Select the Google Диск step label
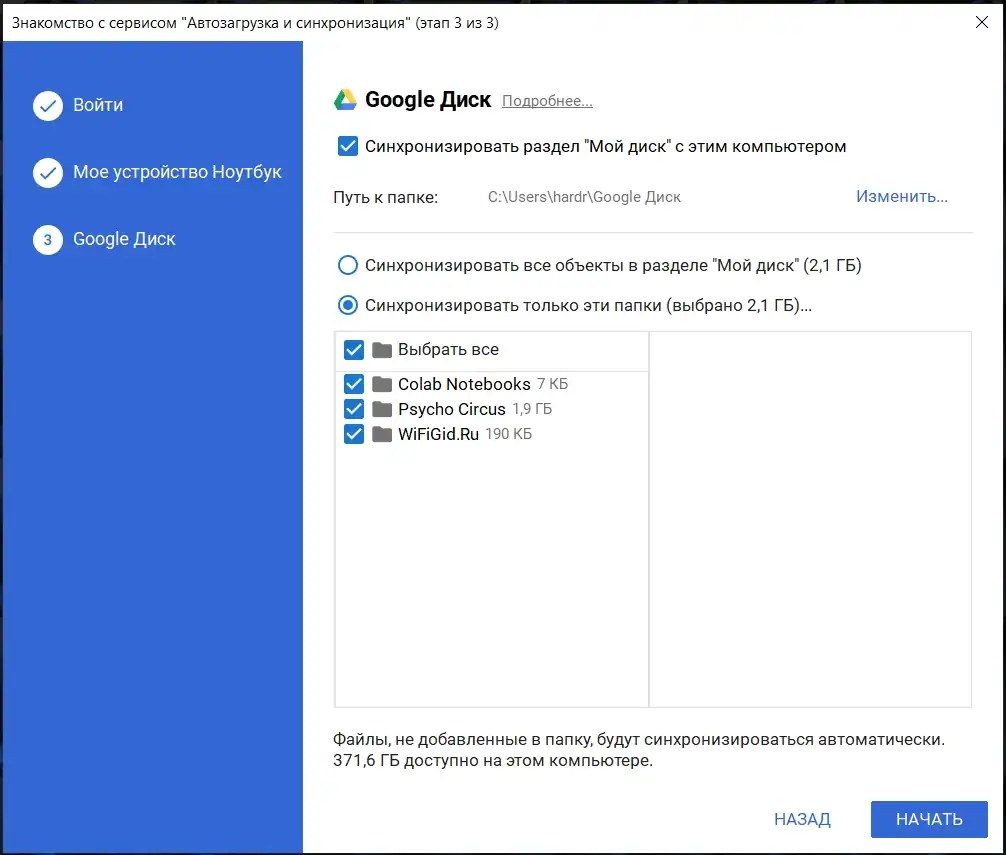Image resolution: width=1006 pixels, height=855 pixels. point(124,239)
